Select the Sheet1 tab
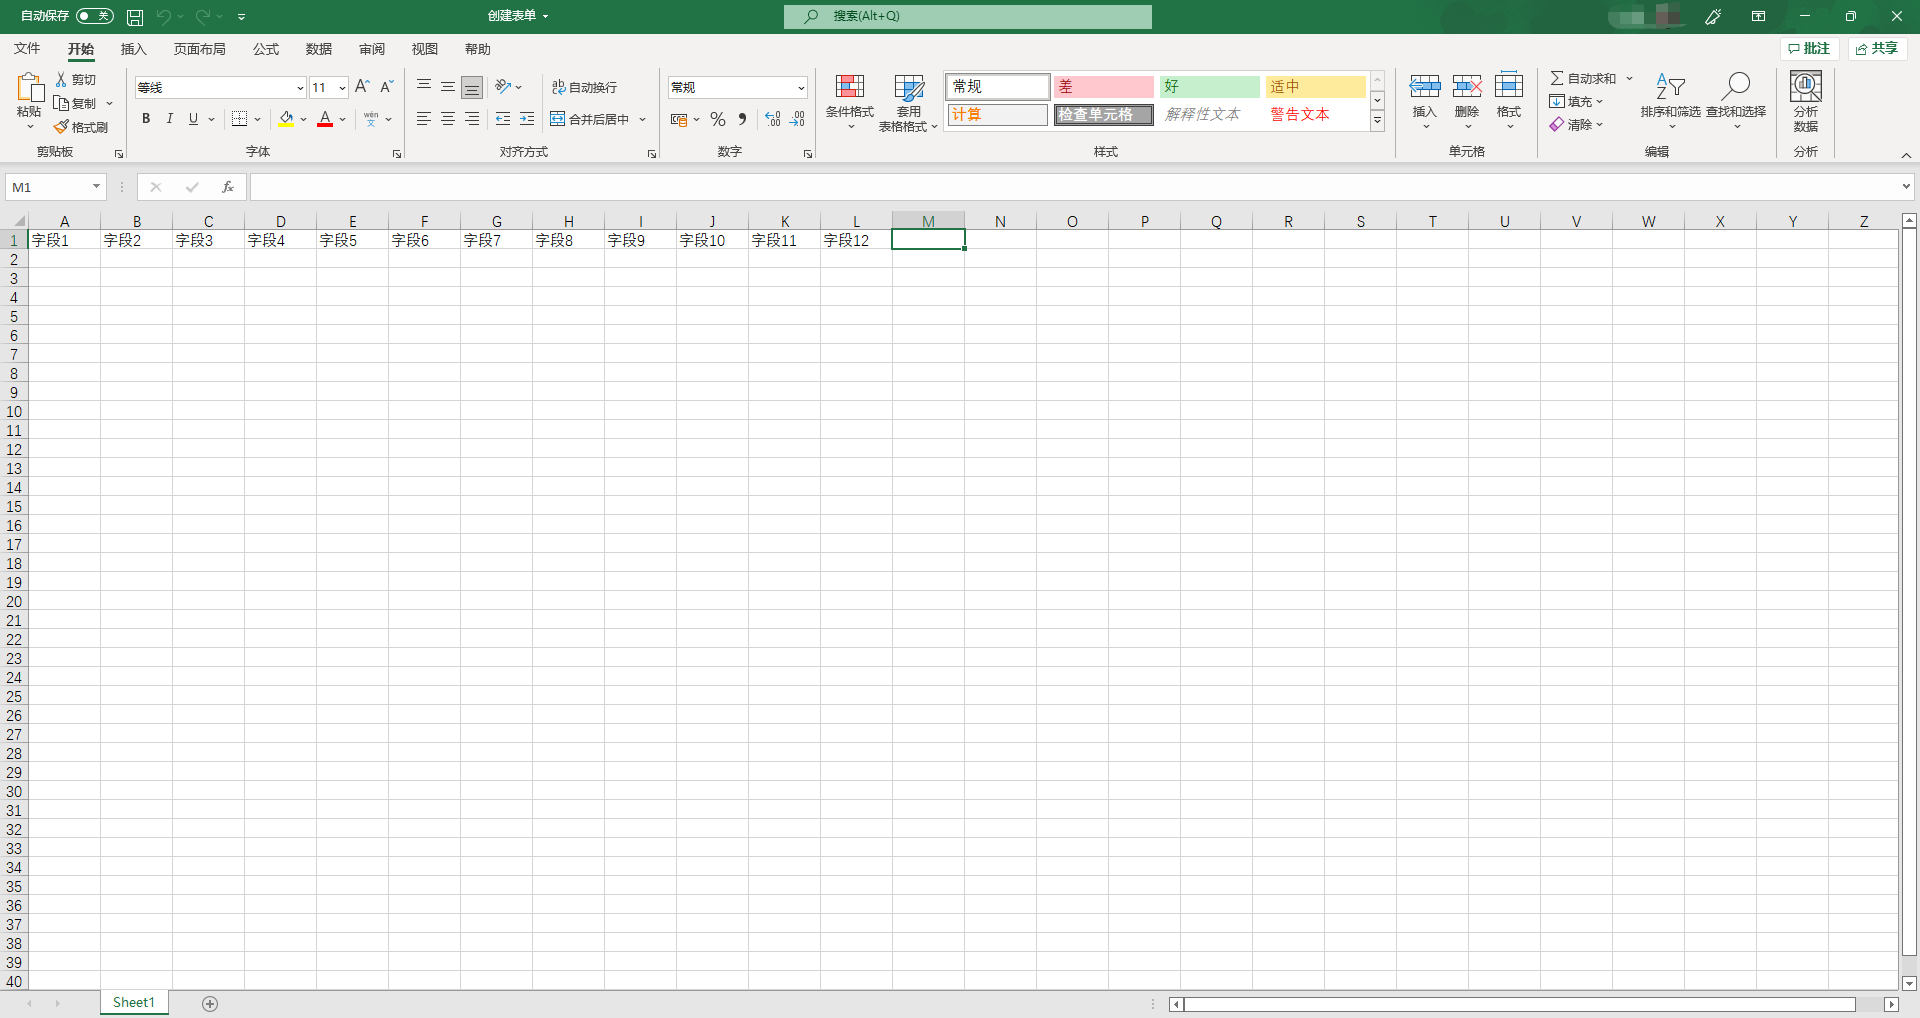The image size is (1920, 1018). click(134, 1003)
